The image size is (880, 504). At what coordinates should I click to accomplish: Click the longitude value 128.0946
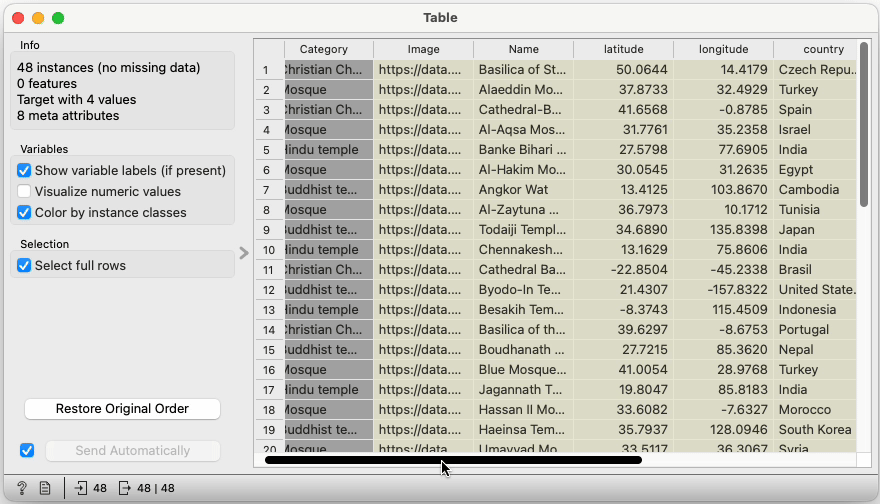click(723, 430)
